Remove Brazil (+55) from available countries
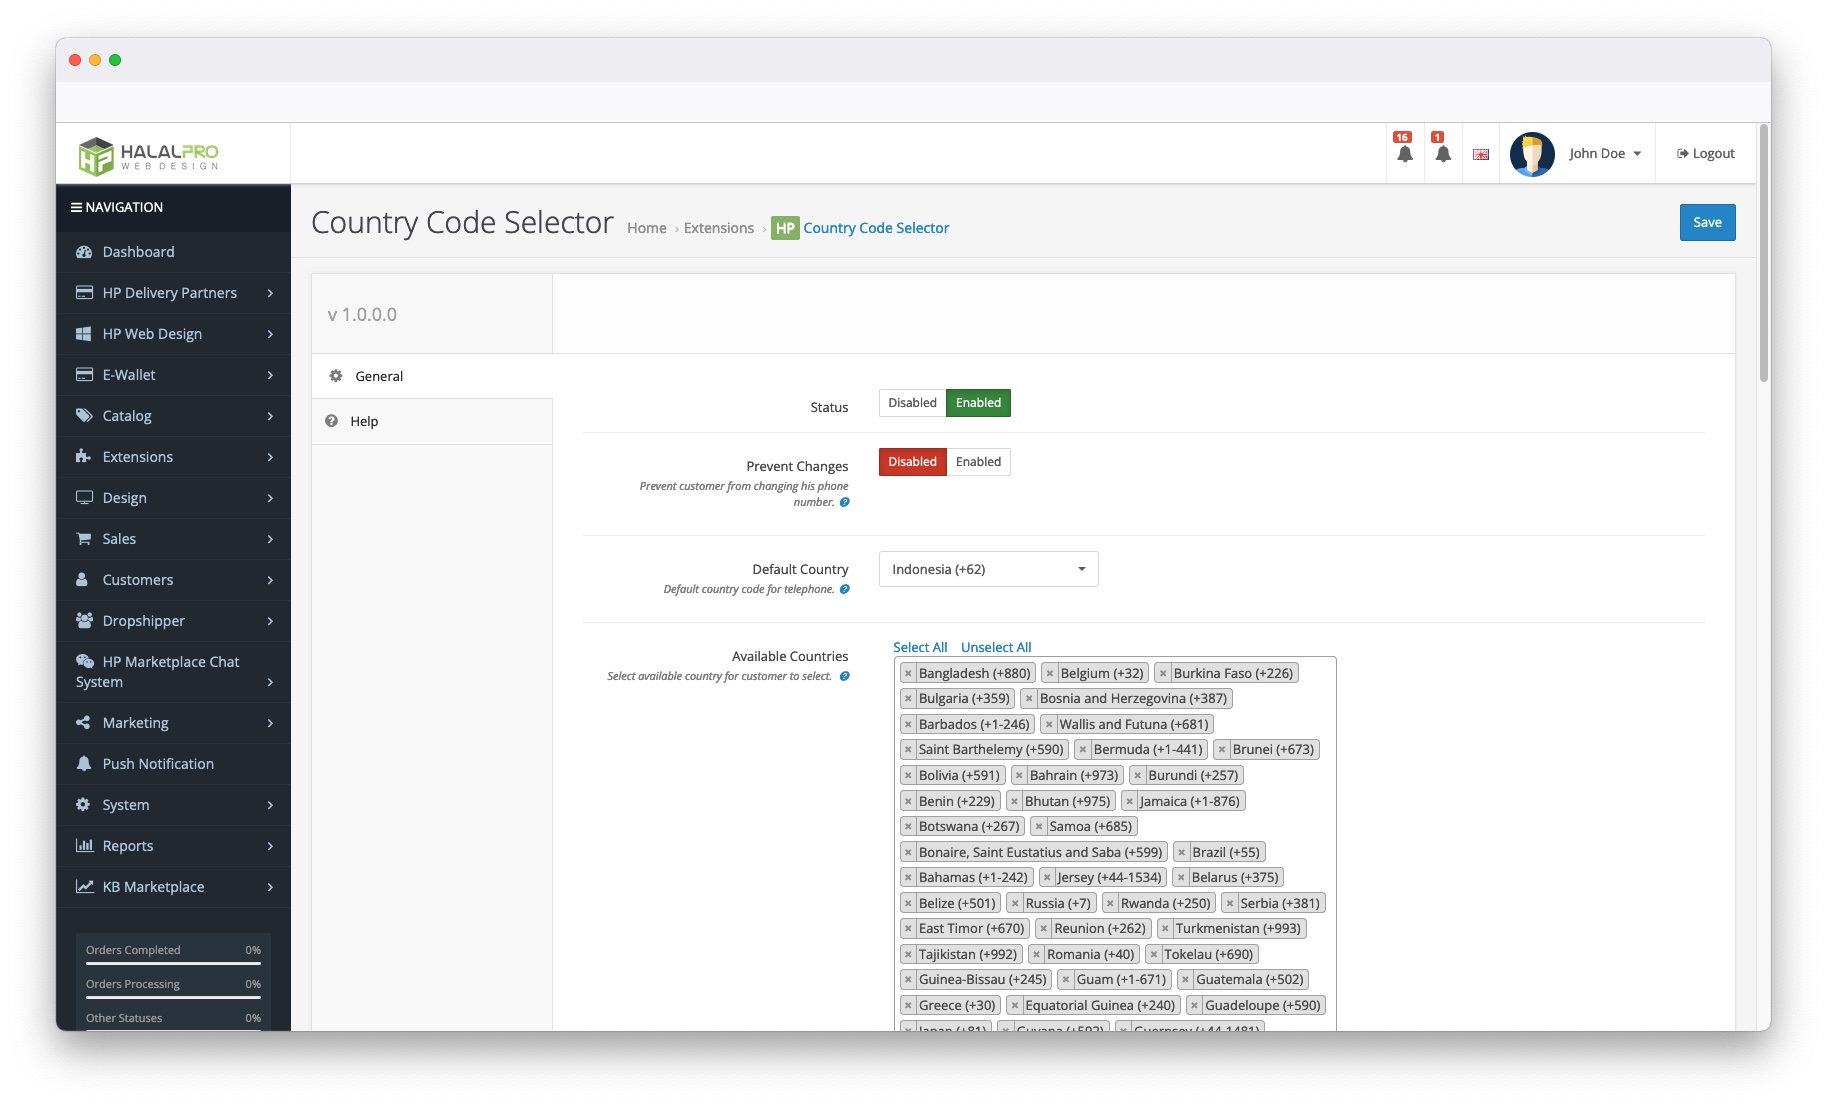The height and width of the screenshot is (1105, 1827). point(1183,851)
